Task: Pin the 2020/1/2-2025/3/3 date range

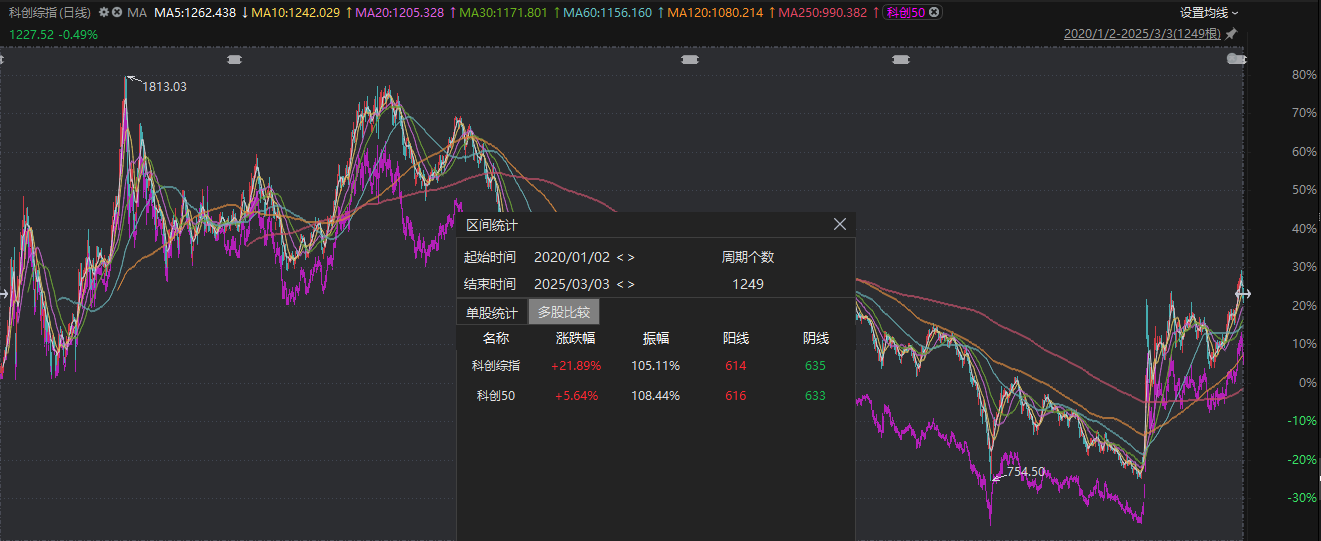Action: 1232,33
